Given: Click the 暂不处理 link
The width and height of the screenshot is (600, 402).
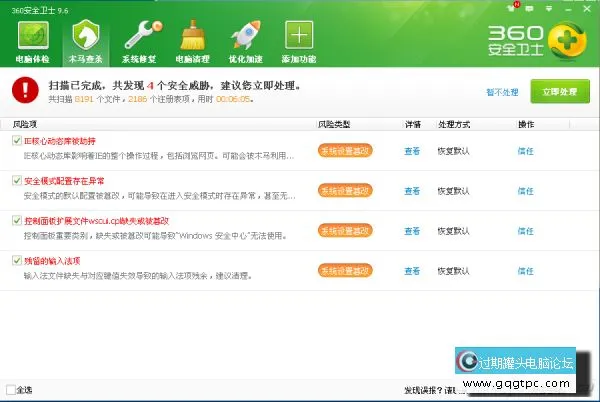Looking at the screenshot, I should tap(502, 92).
